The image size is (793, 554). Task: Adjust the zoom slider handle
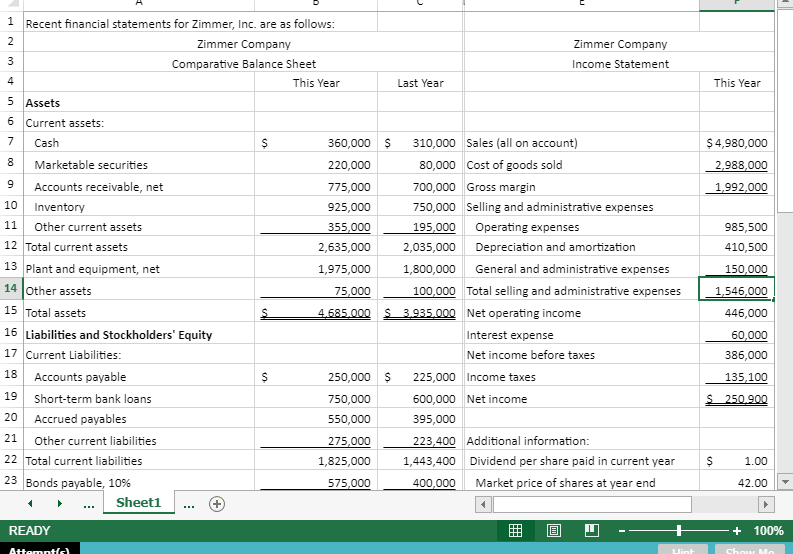[679, 530]
